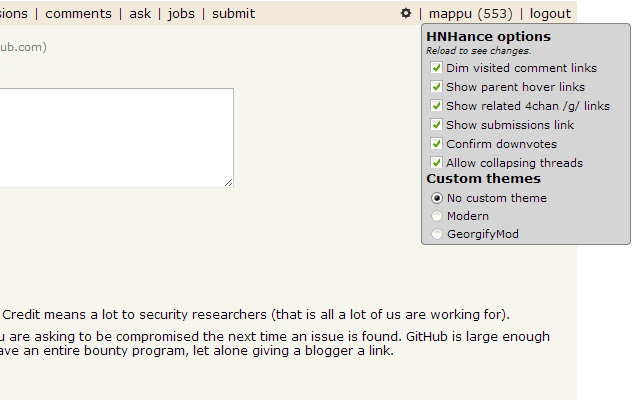Toggle Confirm downvotes checkbox

click(436, 144)
